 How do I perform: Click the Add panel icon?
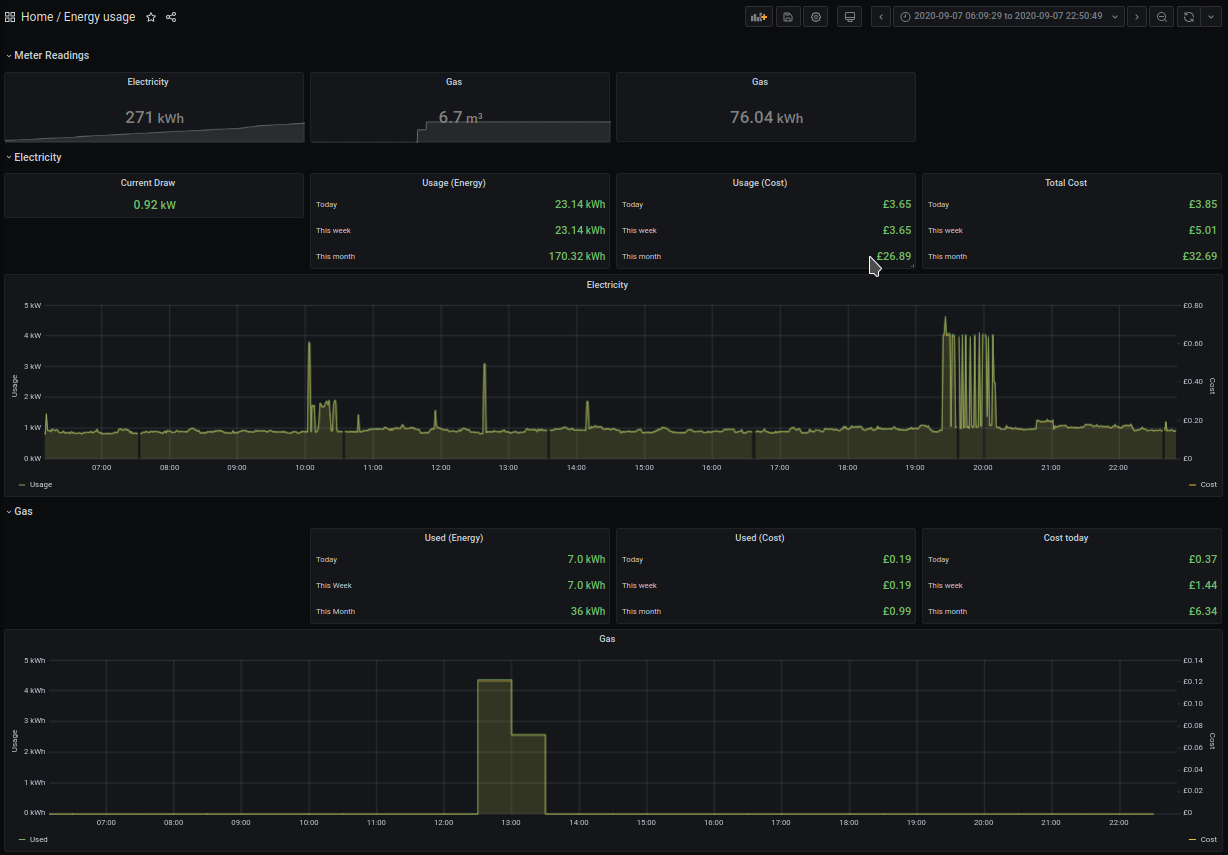click(x=758, y=16)
